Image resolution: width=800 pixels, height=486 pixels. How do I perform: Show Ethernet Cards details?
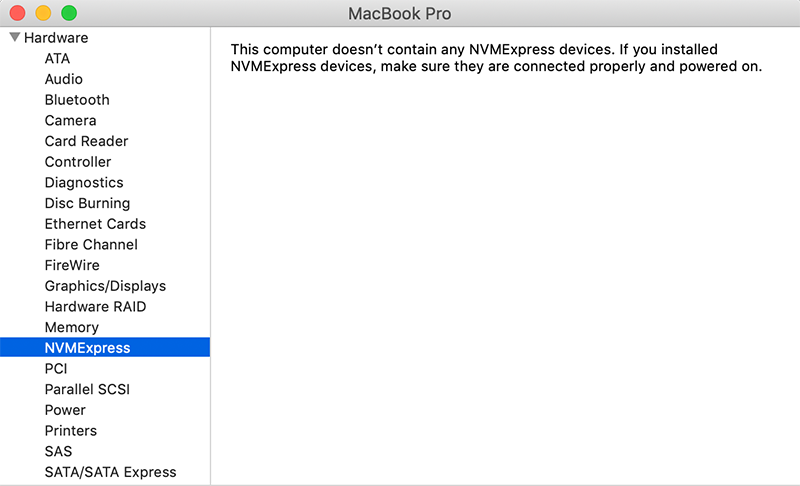point(95,224)
